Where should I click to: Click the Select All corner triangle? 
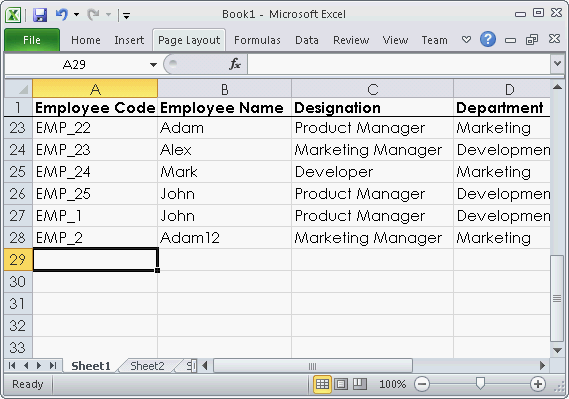tap(19, 89)
